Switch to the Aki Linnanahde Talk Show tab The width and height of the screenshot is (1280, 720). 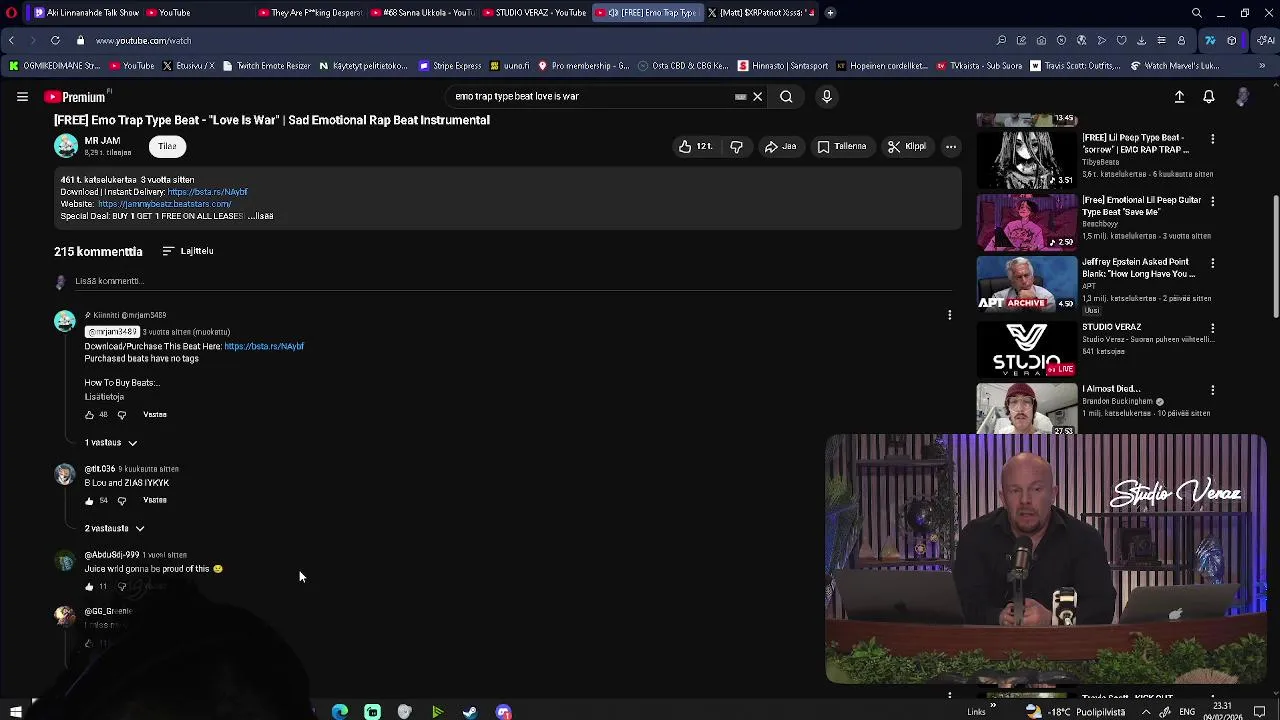coord(86,13)
